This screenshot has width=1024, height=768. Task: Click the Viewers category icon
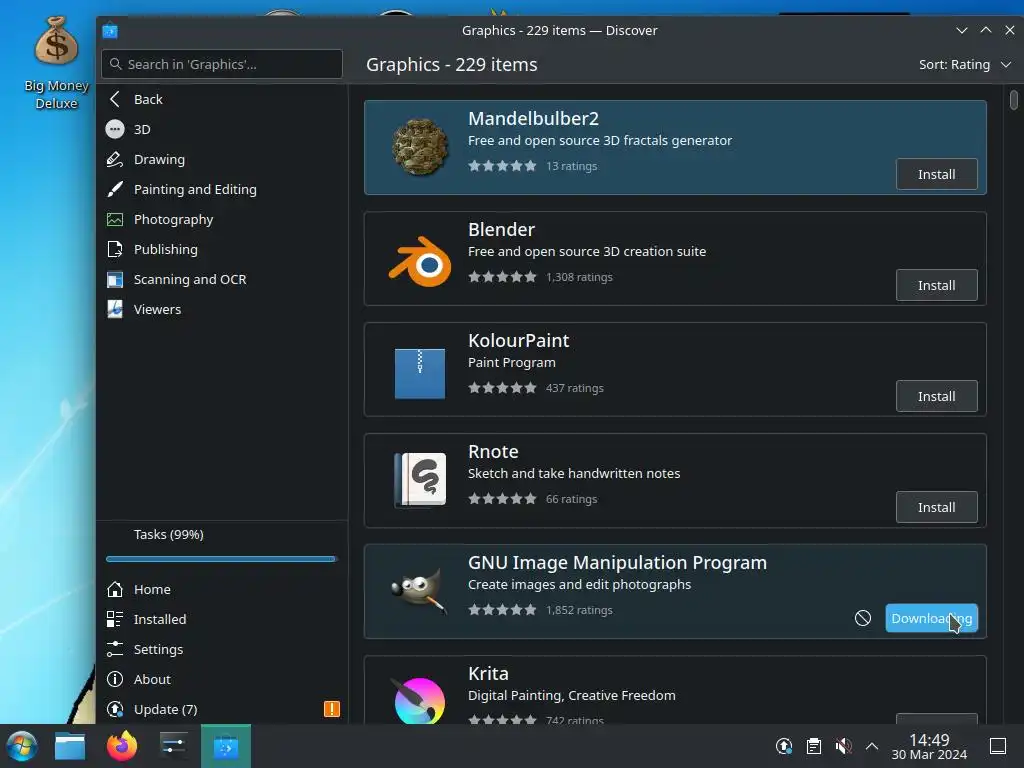point(115,310)
